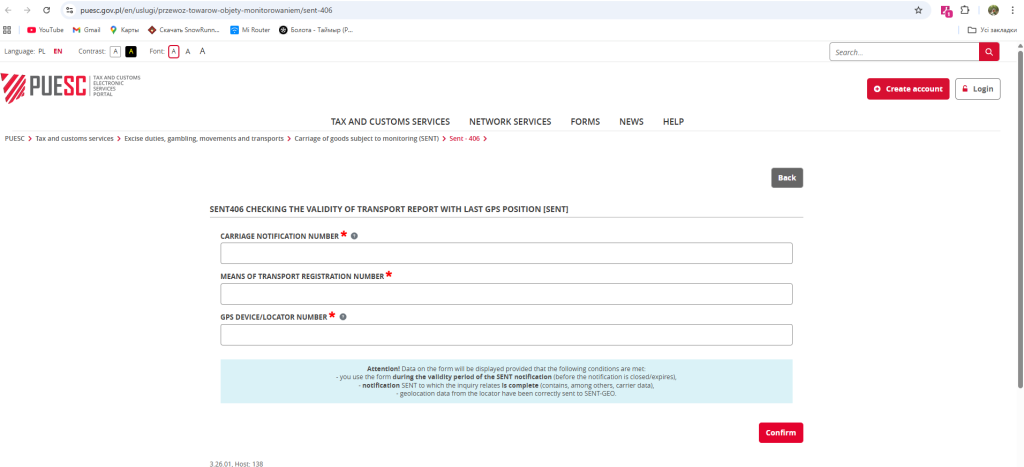
Task: Go to Tax and customs services breadcrumb
Action: (x=74, y=138)
